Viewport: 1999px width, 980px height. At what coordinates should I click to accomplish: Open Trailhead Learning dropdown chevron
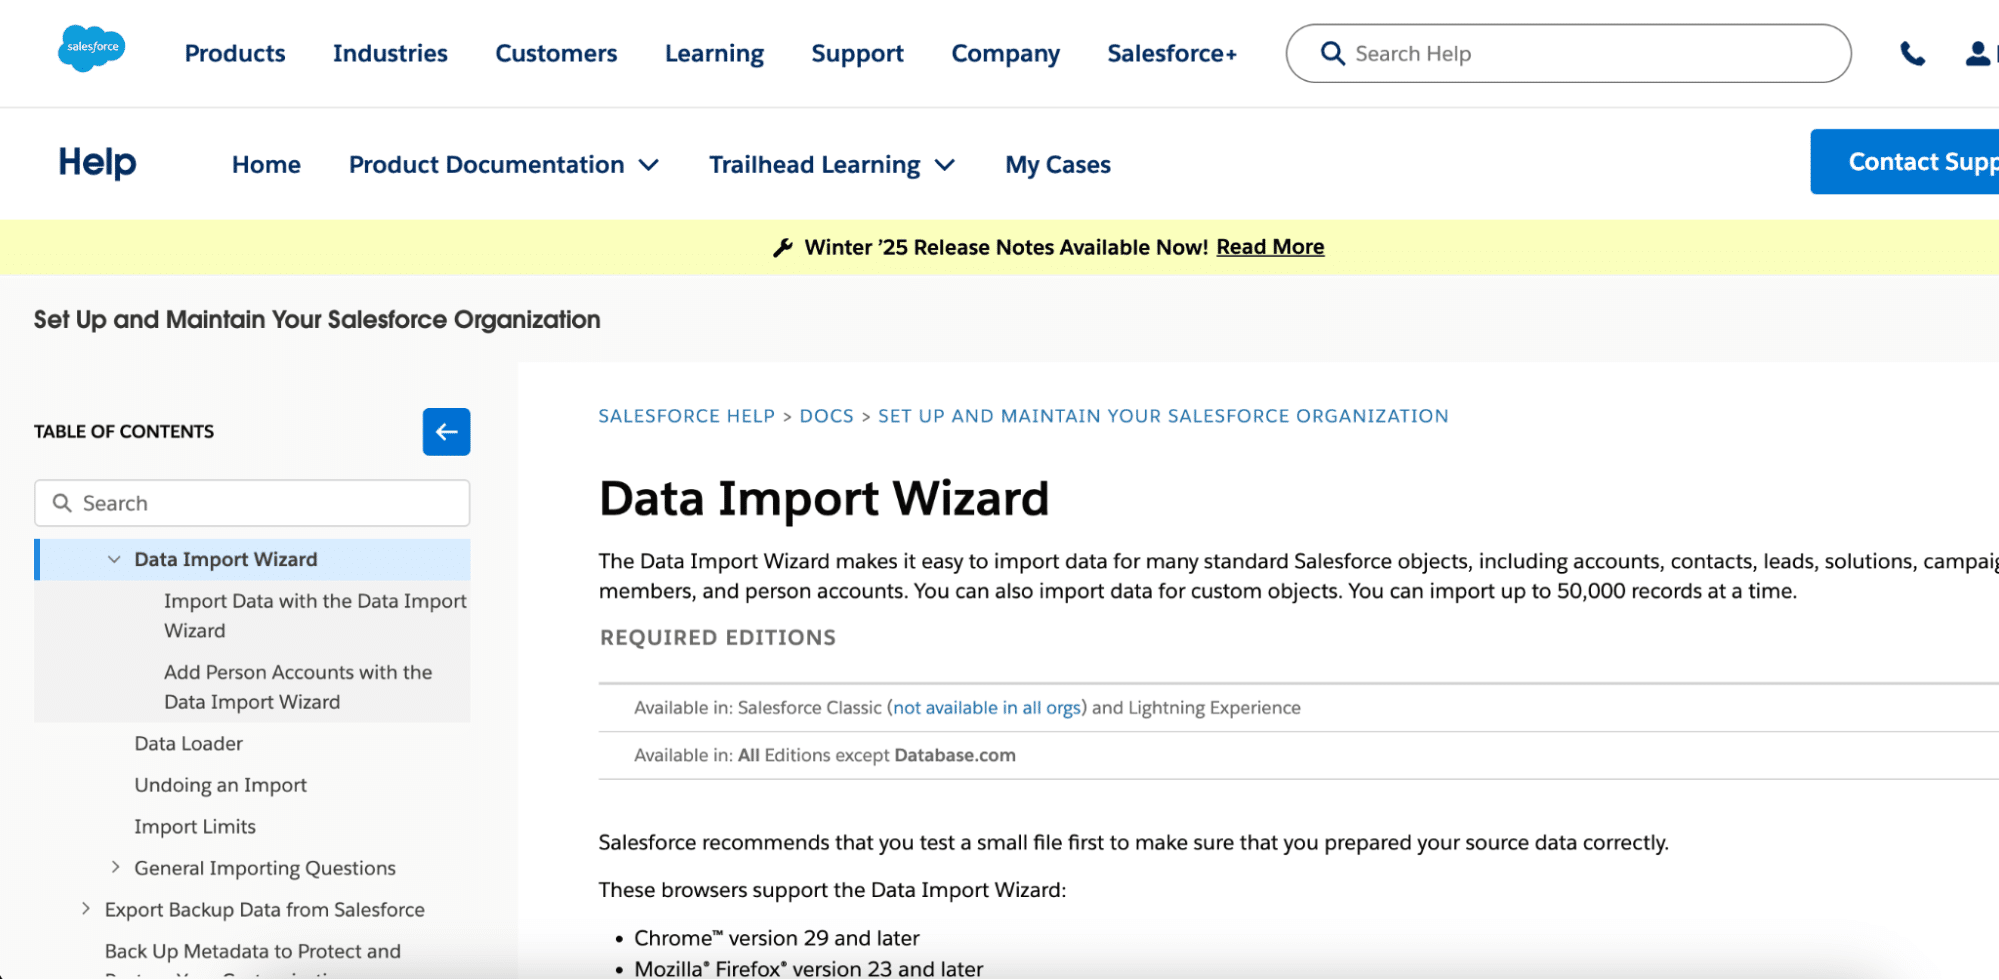click(x=945, y=165)
